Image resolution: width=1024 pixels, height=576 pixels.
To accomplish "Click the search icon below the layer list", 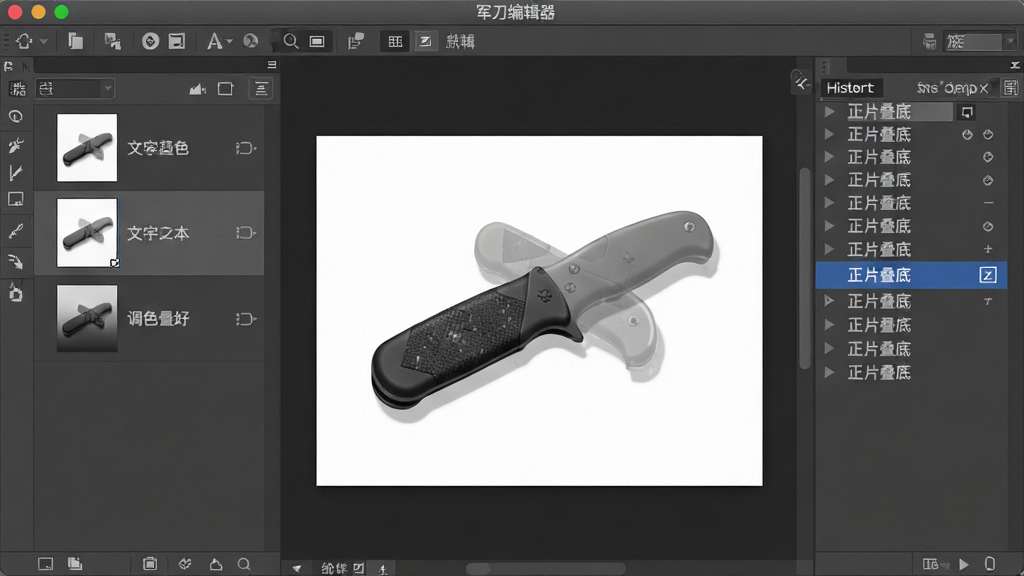I will (x=244, y=564).
